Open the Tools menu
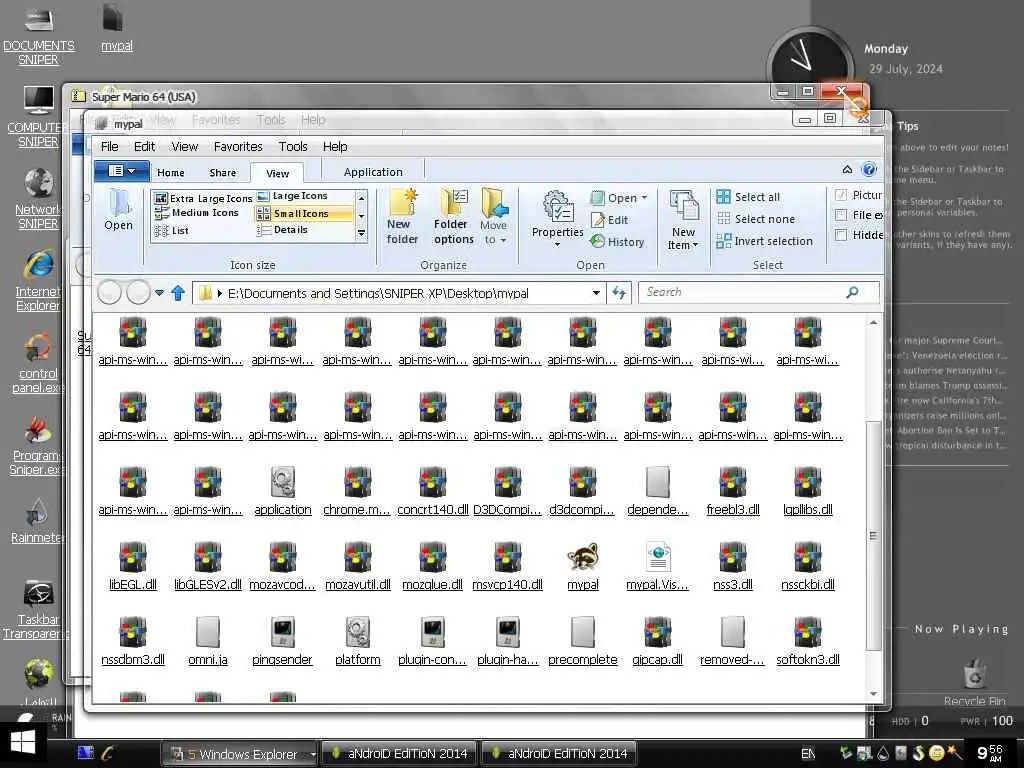 [293, 147]
